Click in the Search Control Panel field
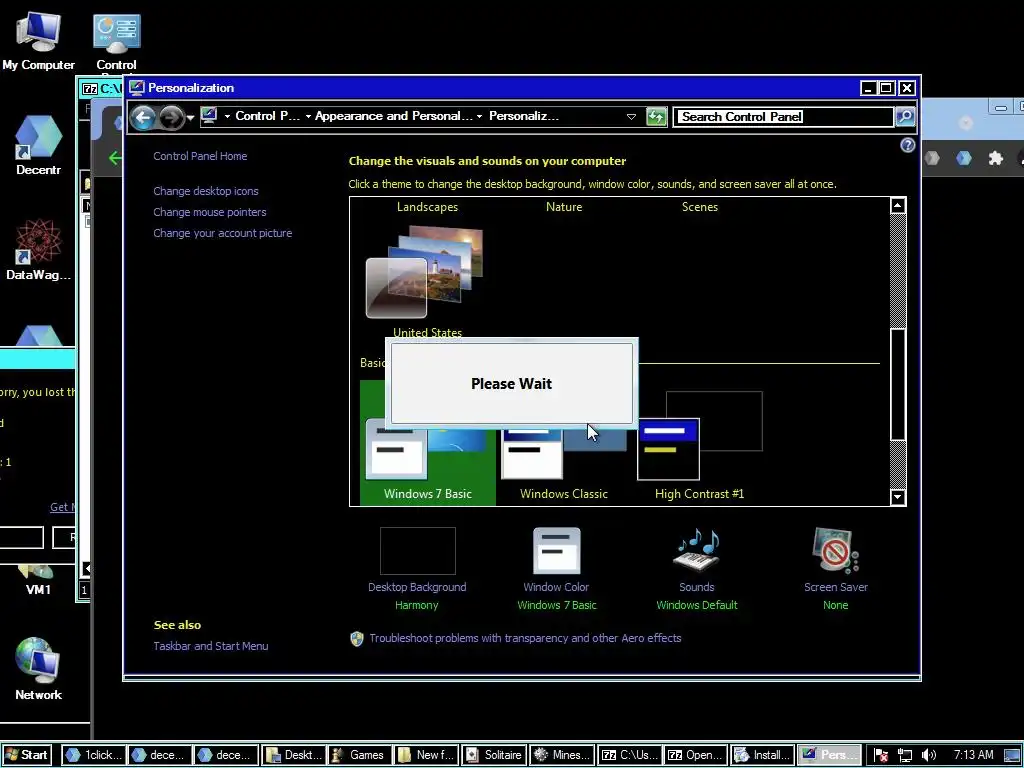Viewport: 1024px width, 768px height. pyautogui.click(x=783, y=117)
